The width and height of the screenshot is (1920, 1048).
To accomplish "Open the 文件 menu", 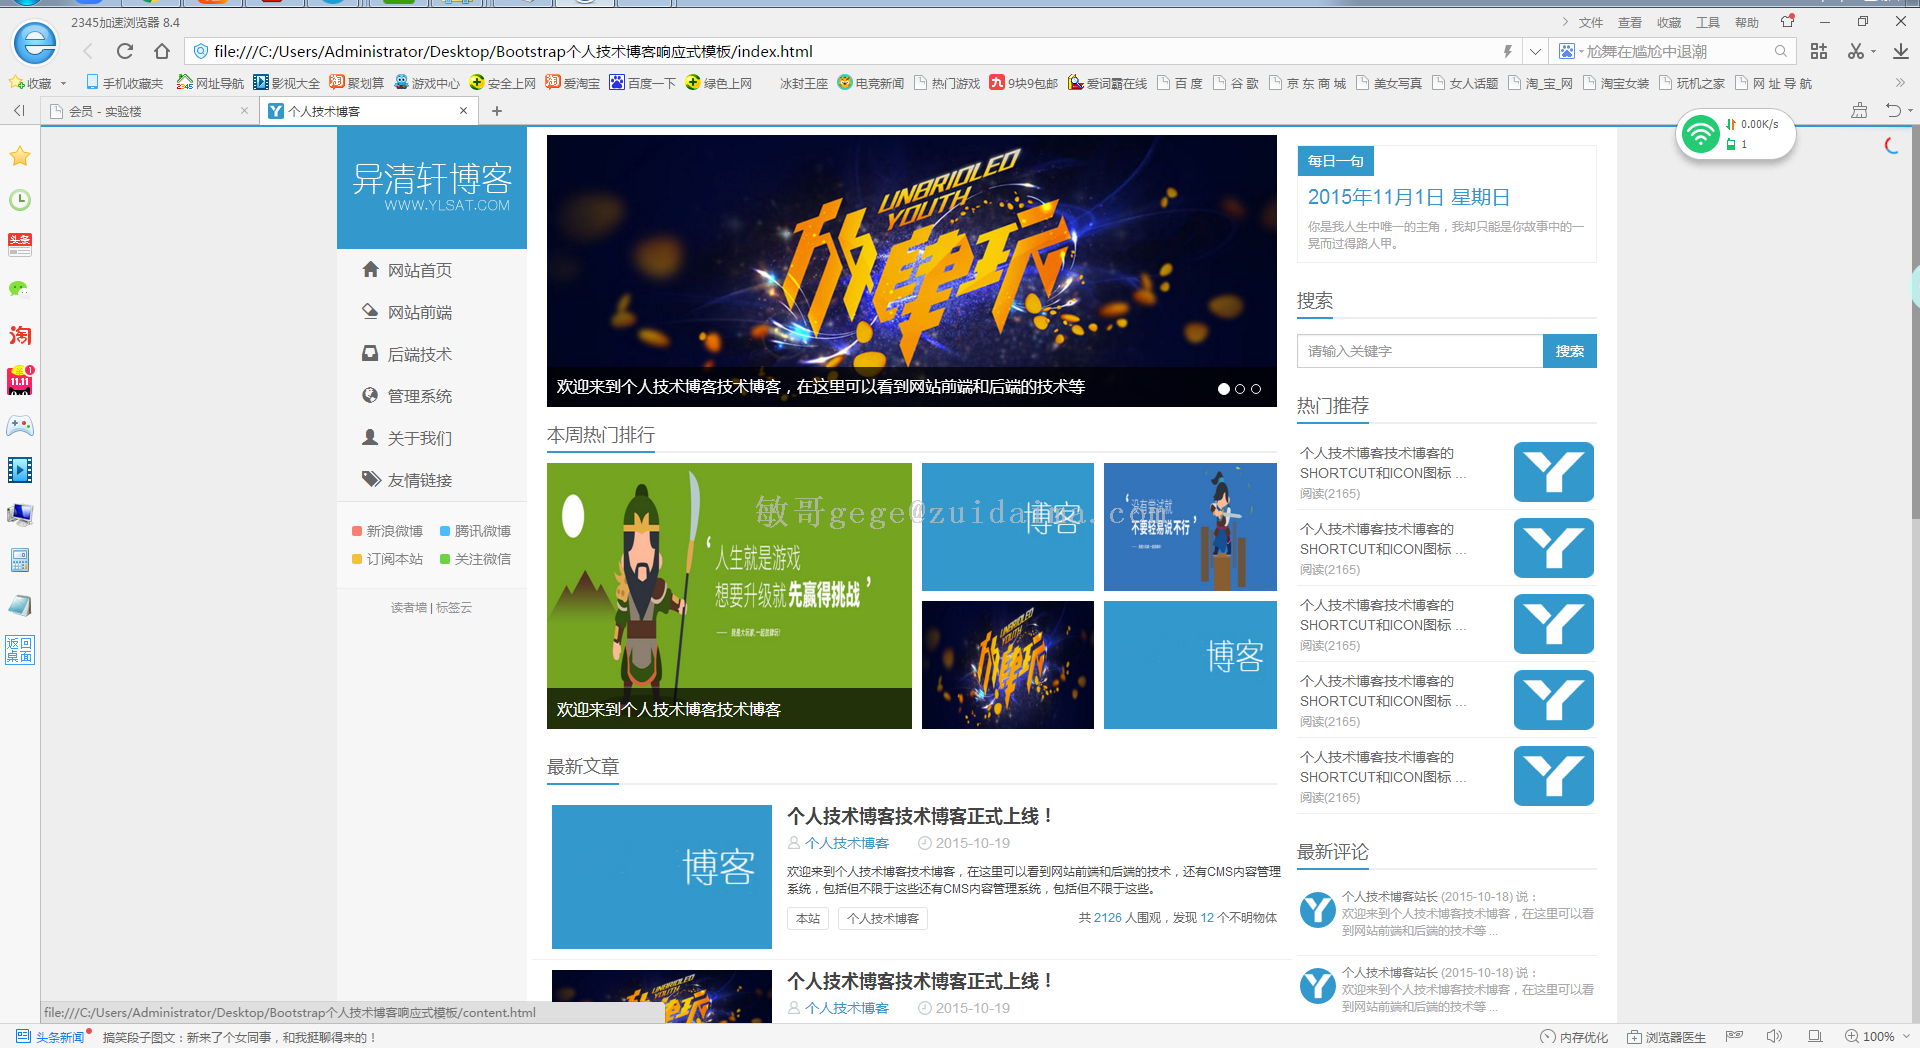I will point(1590,22).
